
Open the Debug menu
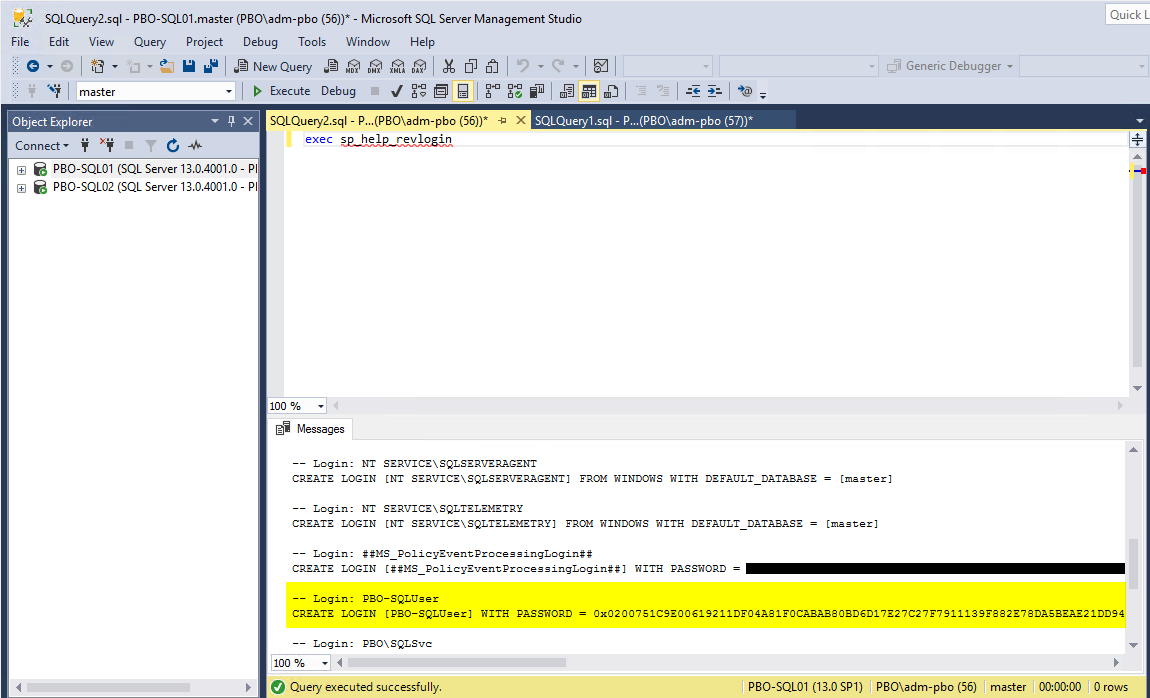[260, 42]
